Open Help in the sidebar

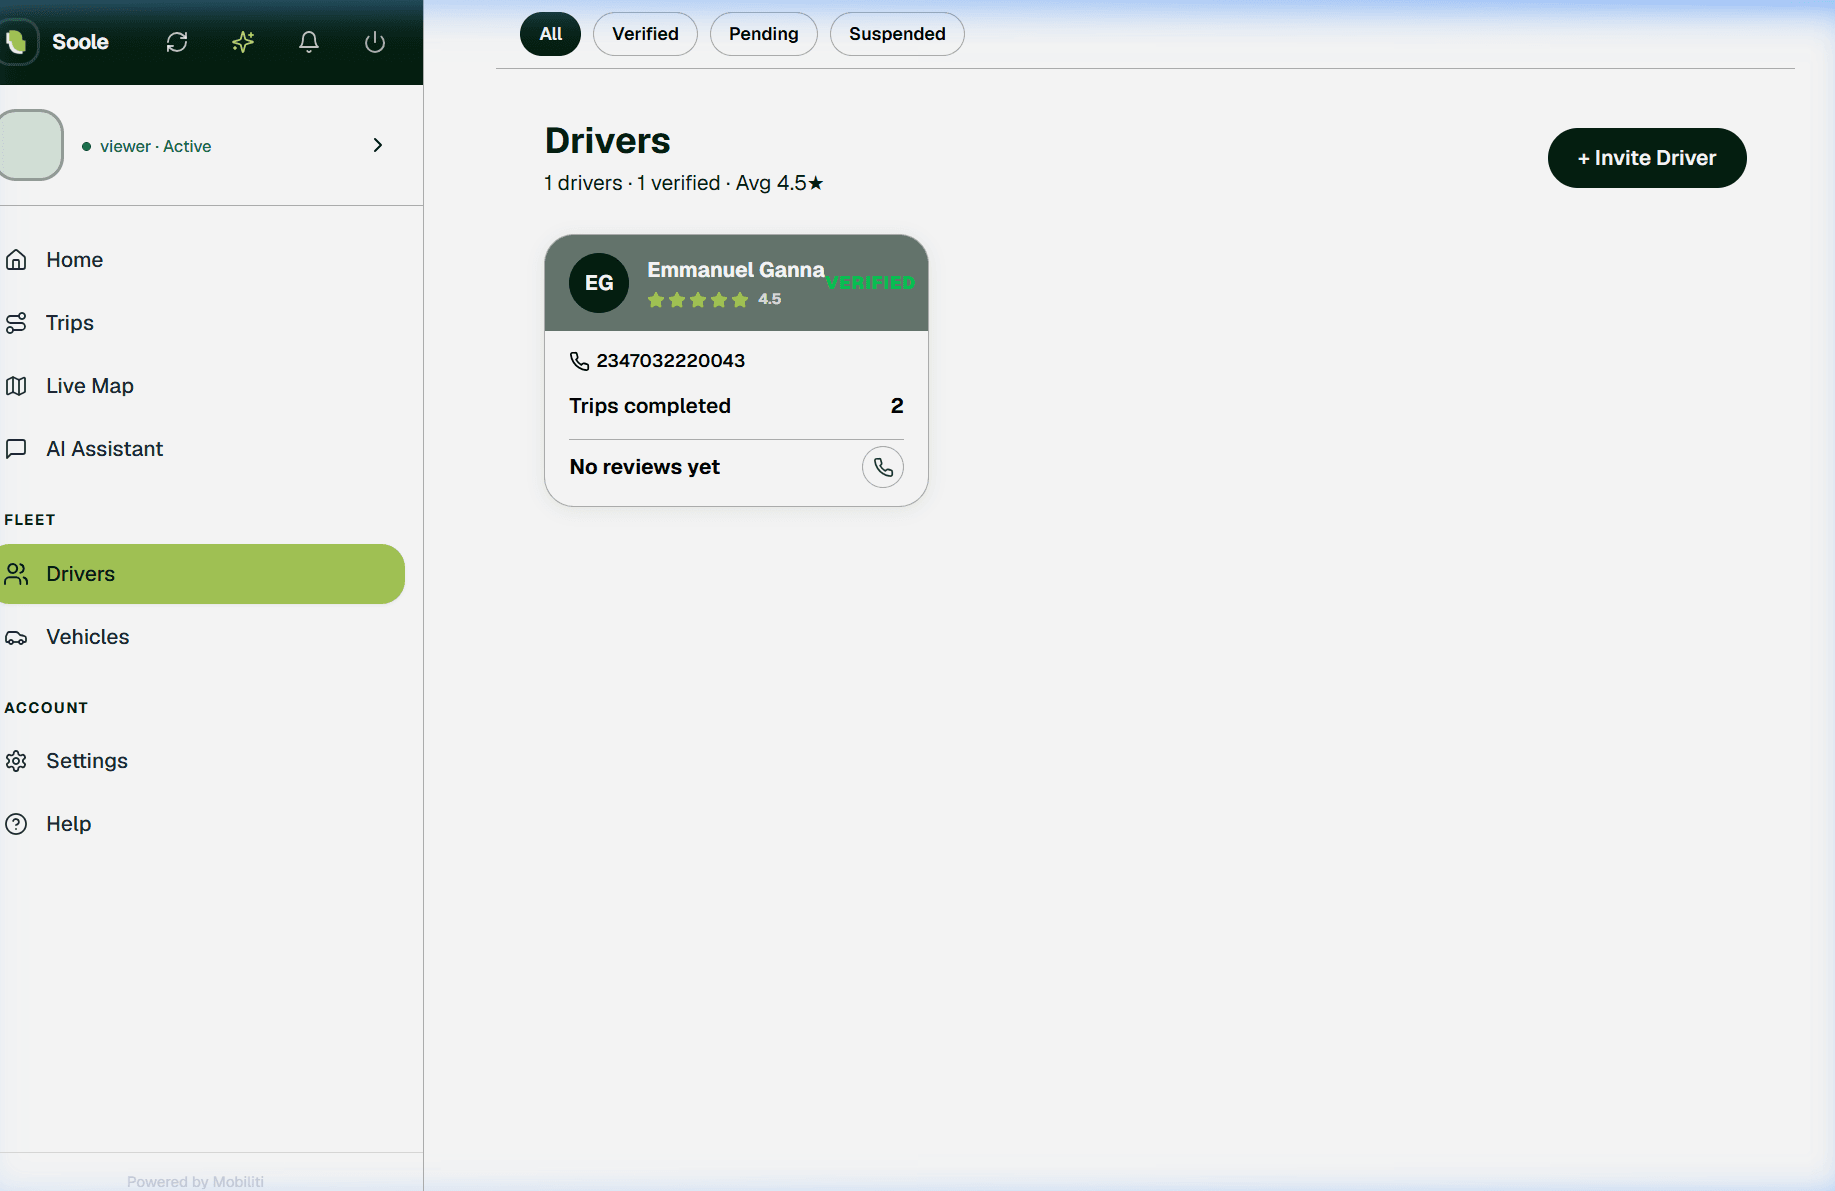tap(202, 824)
